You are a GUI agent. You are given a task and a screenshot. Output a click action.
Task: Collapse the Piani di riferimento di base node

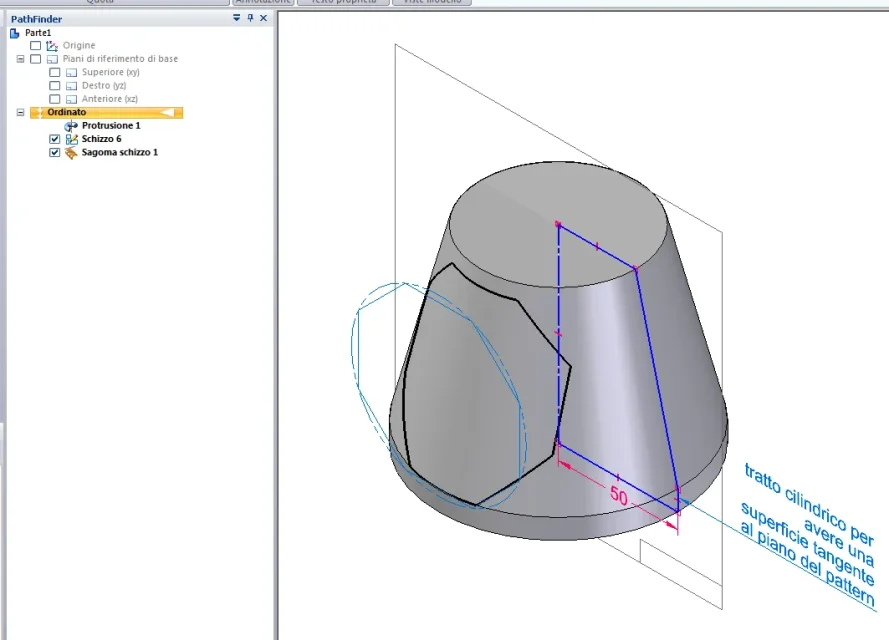[x=20, y=59]
